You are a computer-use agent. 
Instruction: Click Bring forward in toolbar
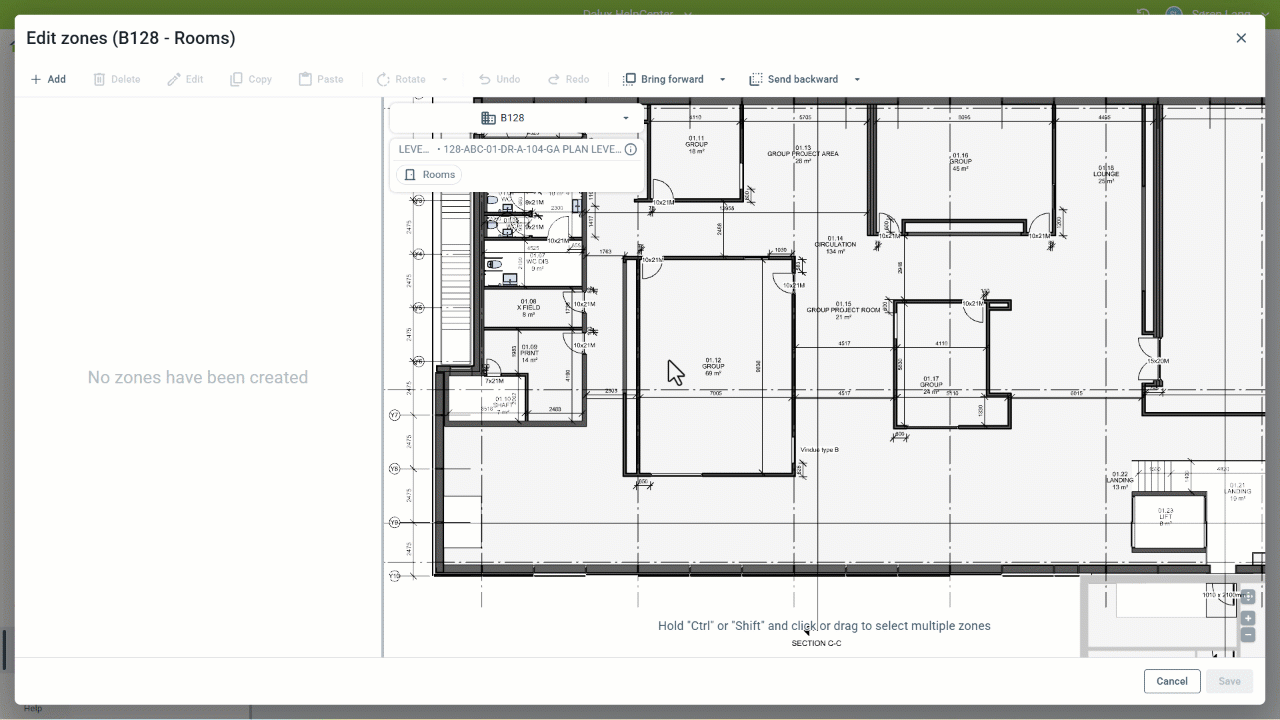(663, 79)
